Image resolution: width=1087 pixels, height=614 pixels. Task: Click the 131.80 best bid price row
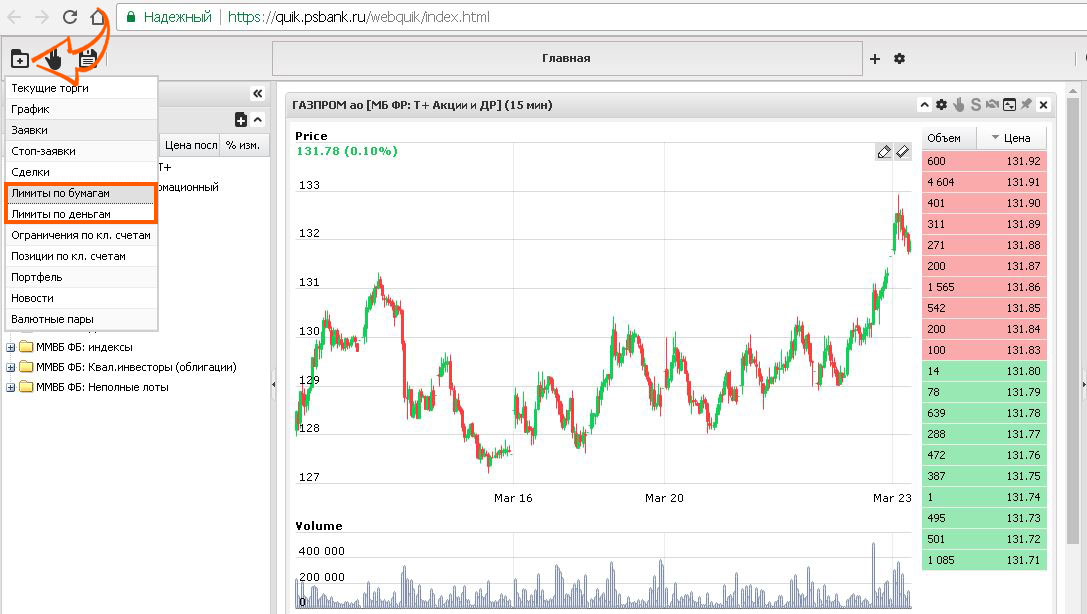[x=983, y=371]
